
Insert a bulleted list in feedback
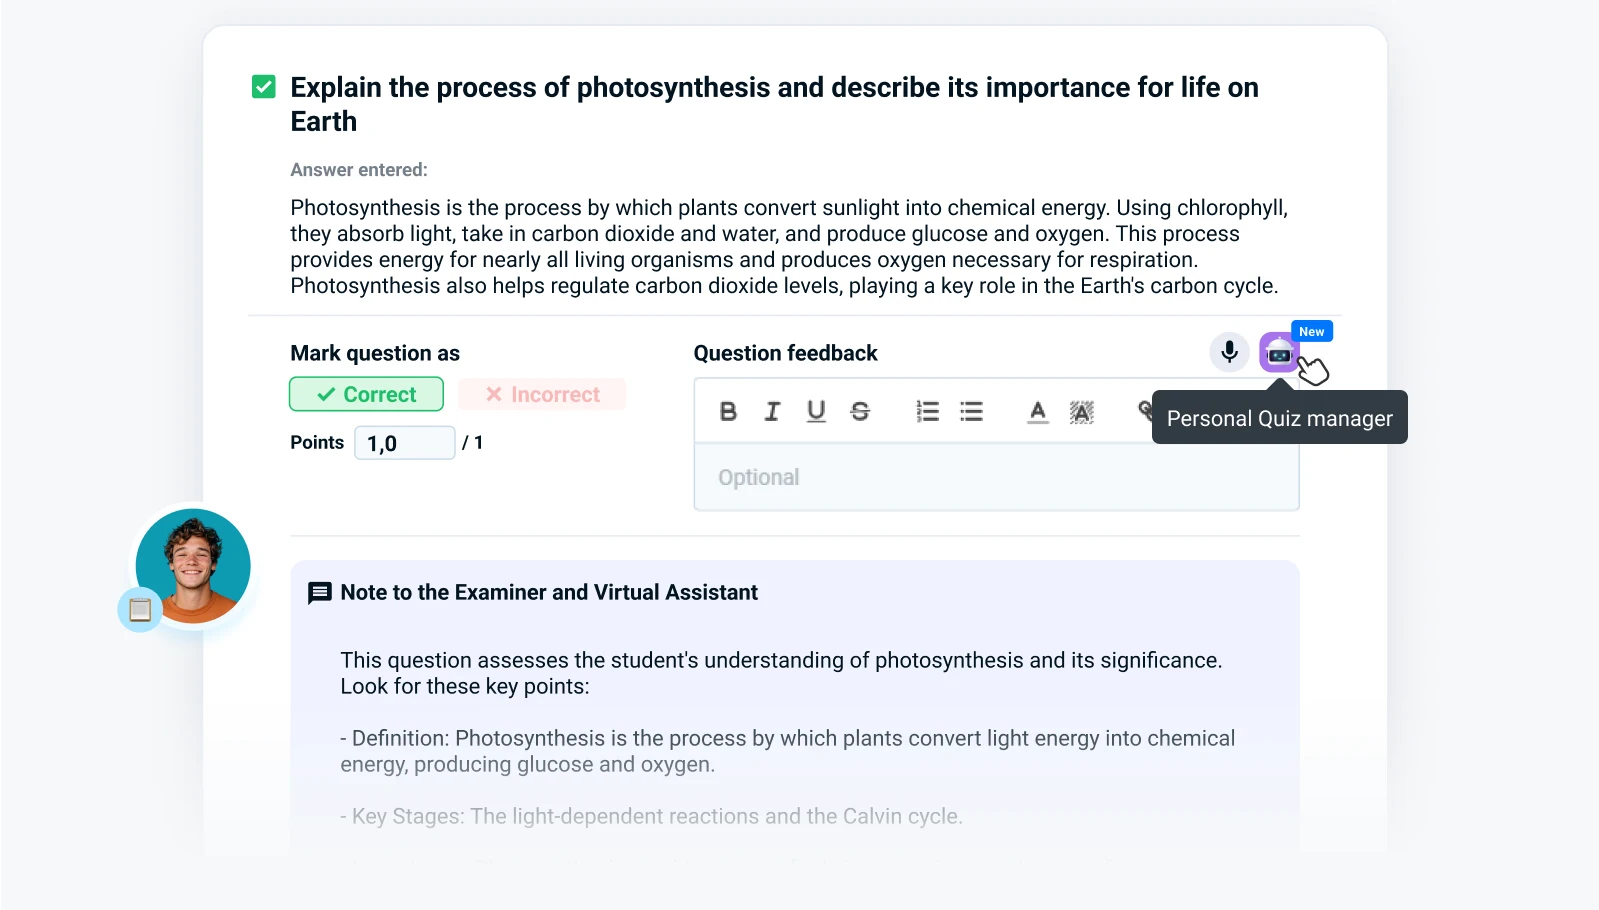point(971,411)
